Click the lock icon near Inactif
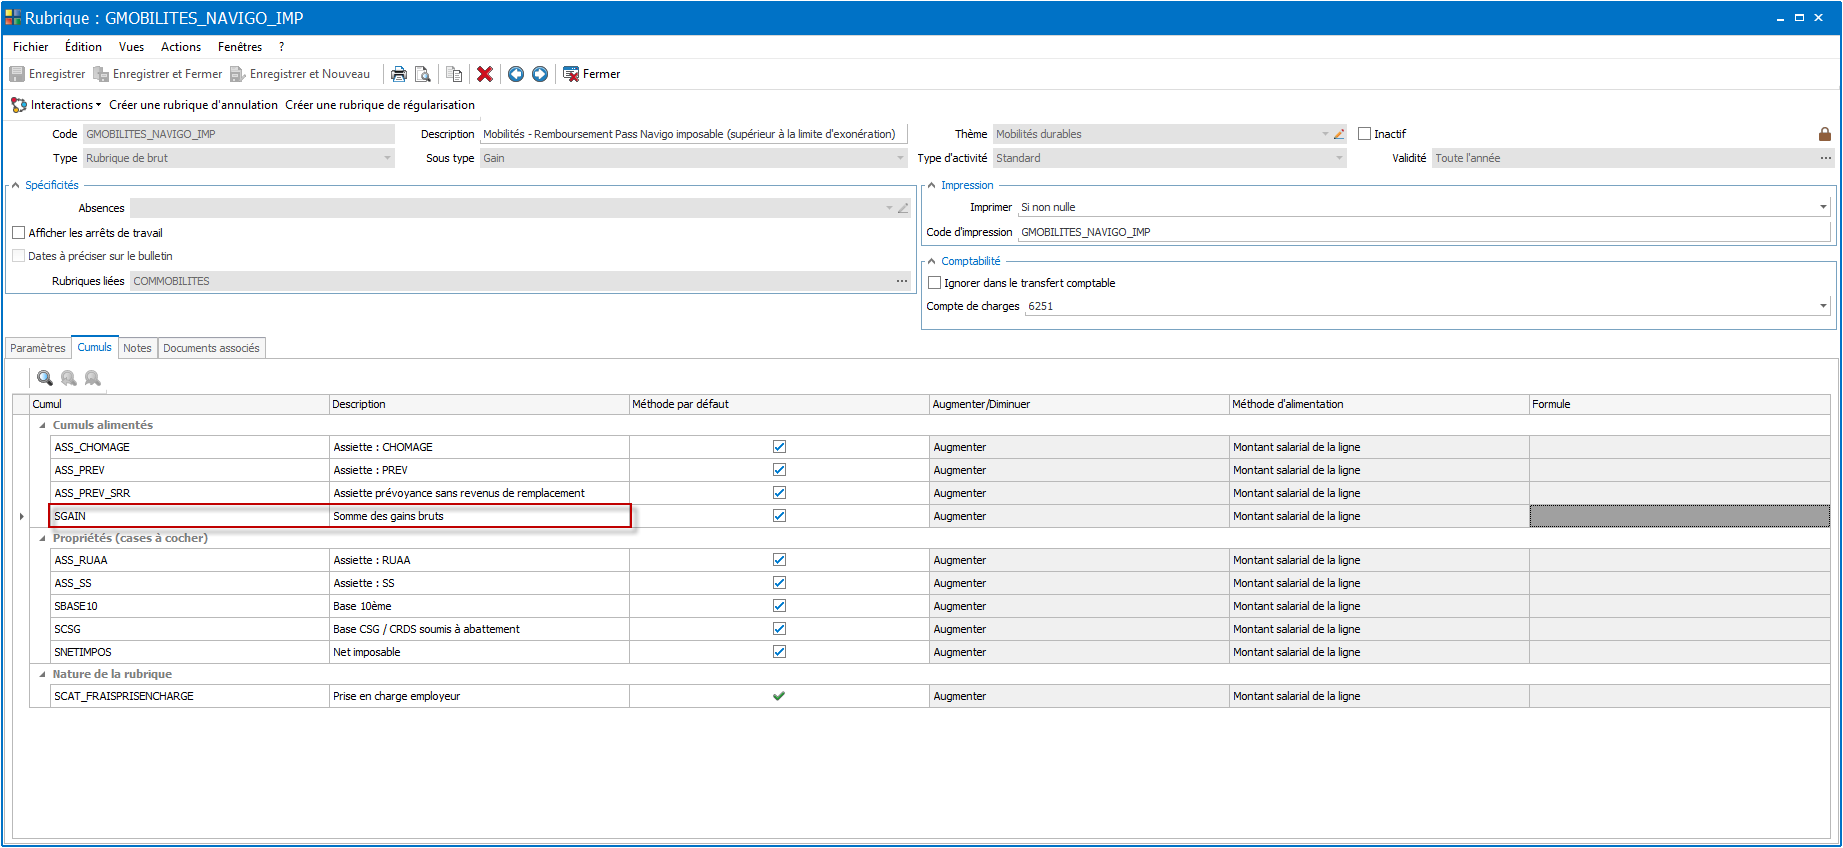This screenshot has width=1843, height=848. pos(1825,134)
